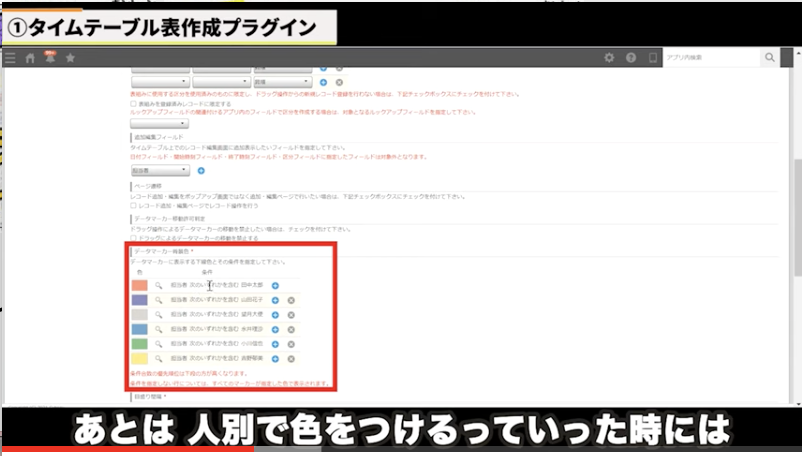Add a field next to 担当者 dropdown

(x=201, y=171)
